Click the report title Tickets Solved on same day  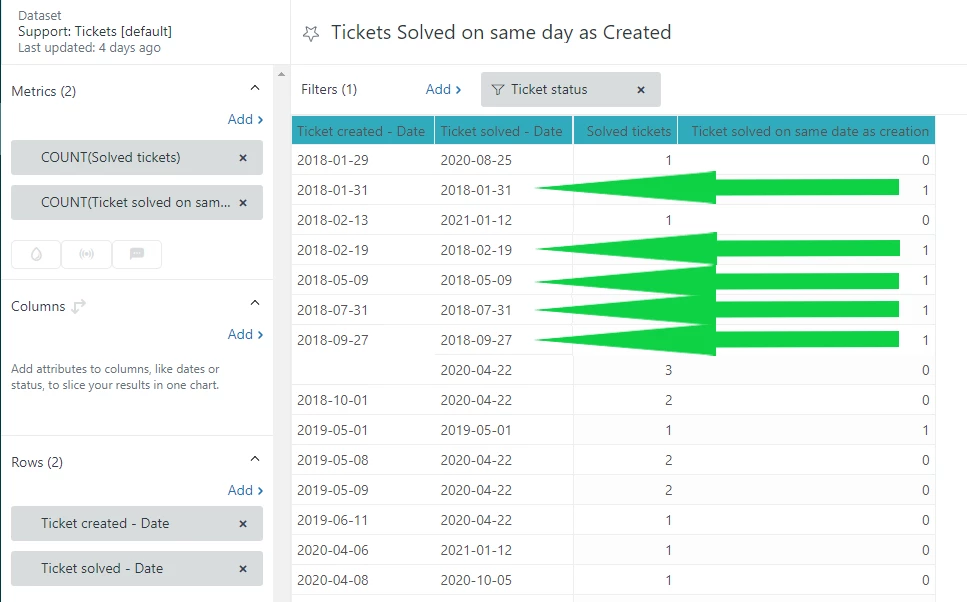[x=501, y=33]
